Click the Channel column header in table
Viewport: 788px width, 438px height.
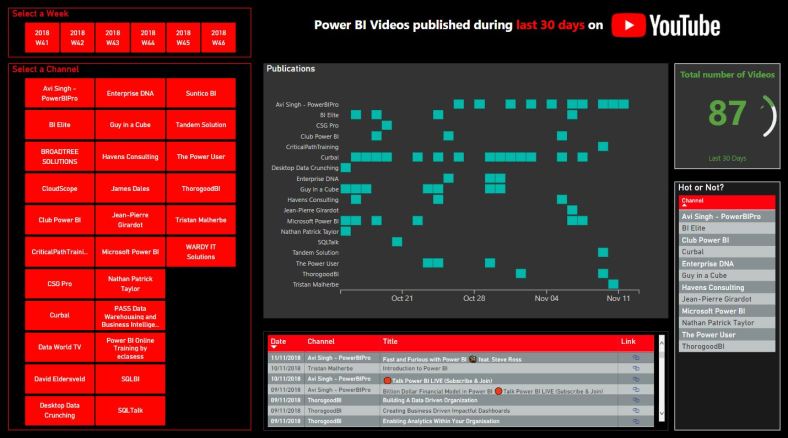point(321,342)
